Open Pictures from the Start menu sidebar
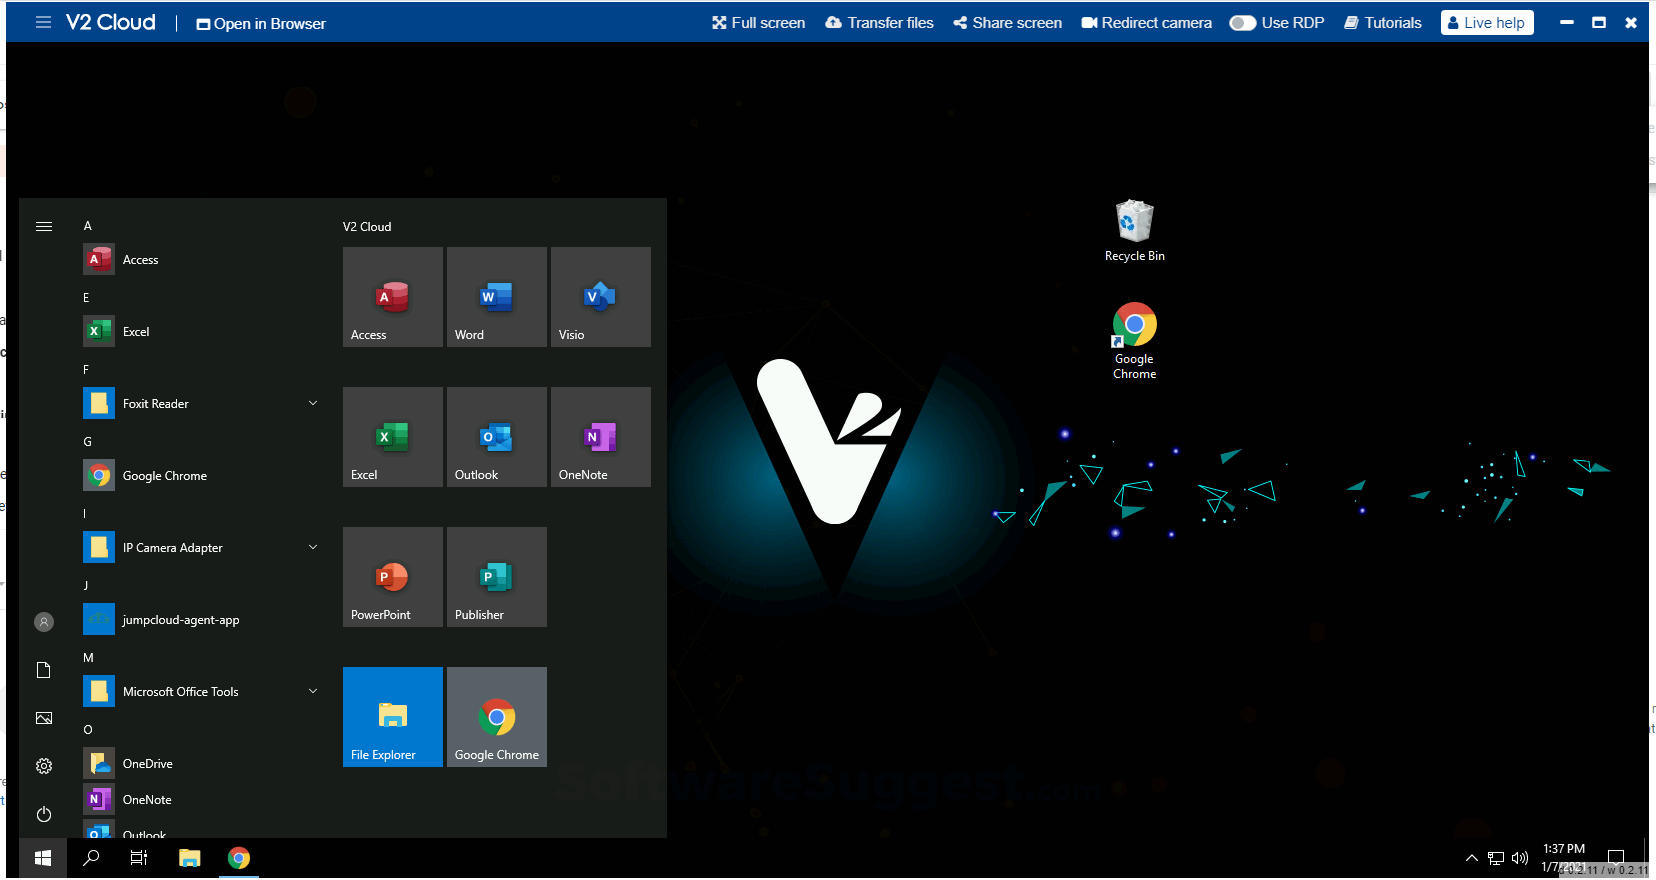The width and height of the screenshot is (1656, 880). [44, 718]
